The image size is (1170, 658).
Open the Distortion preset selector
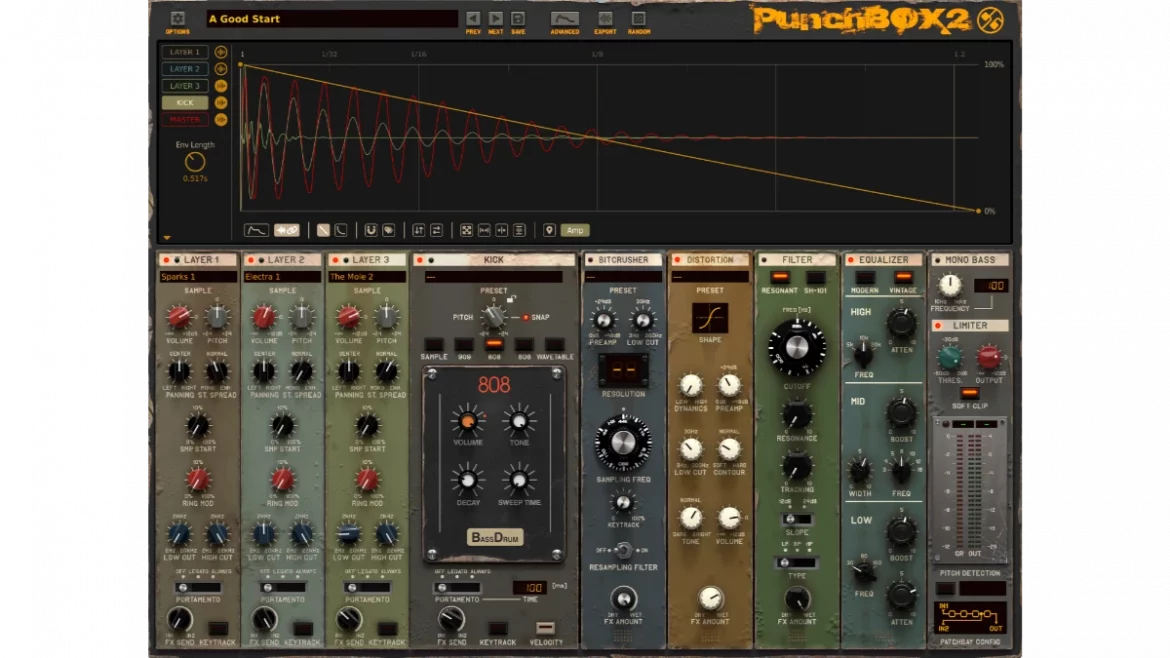point(710,277)
